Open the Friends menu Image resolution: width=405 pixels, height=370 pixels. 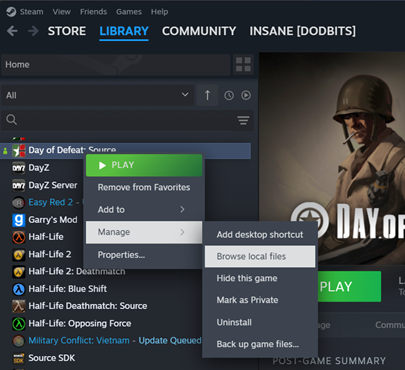[93, 12]
